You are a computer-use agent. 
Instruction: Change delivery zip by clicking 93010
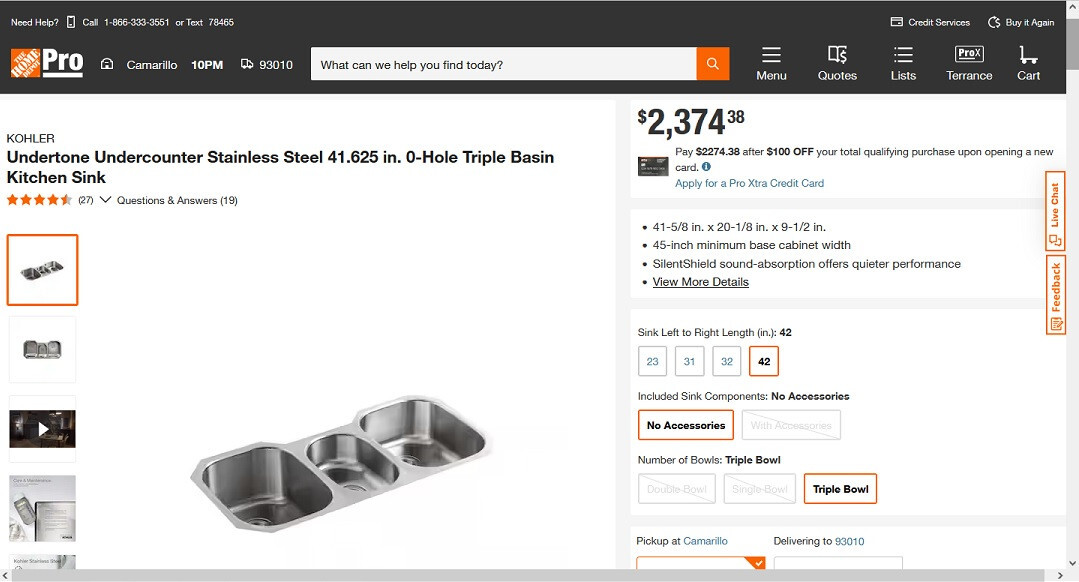point(849,541)
